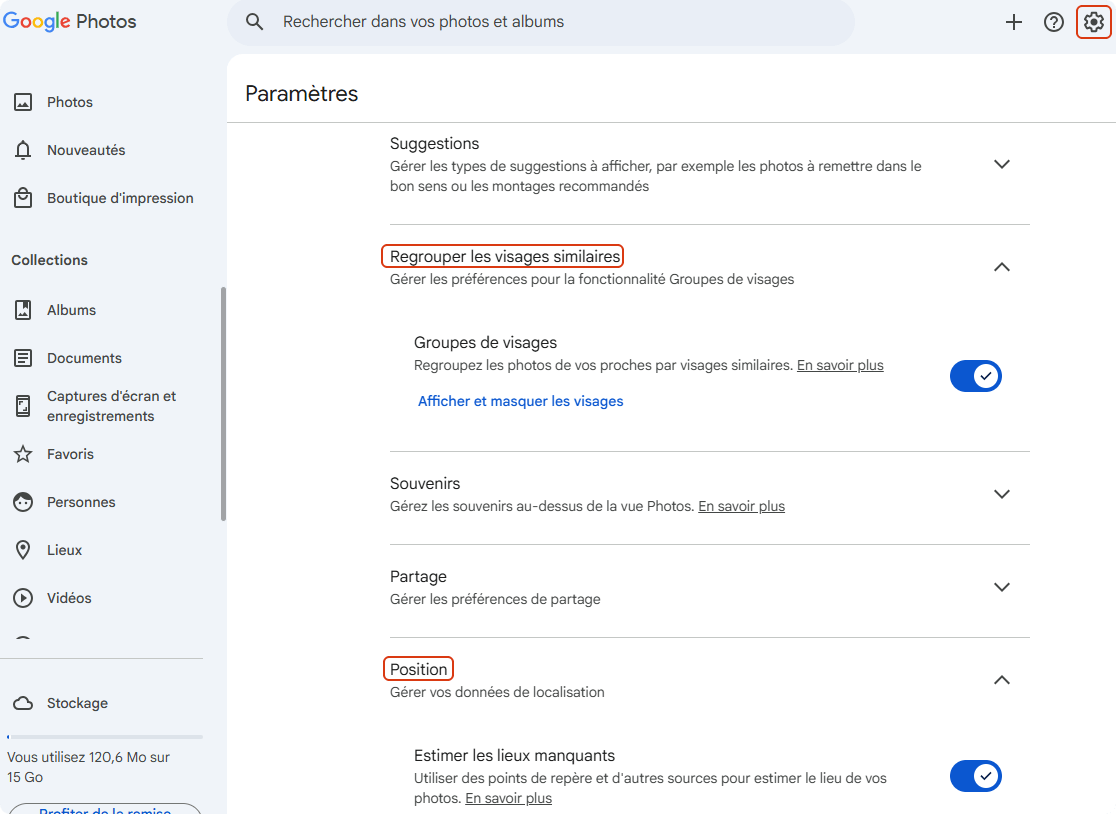Open the Lieux location pin icon
Screen dimensions: 1116x814
23,549
